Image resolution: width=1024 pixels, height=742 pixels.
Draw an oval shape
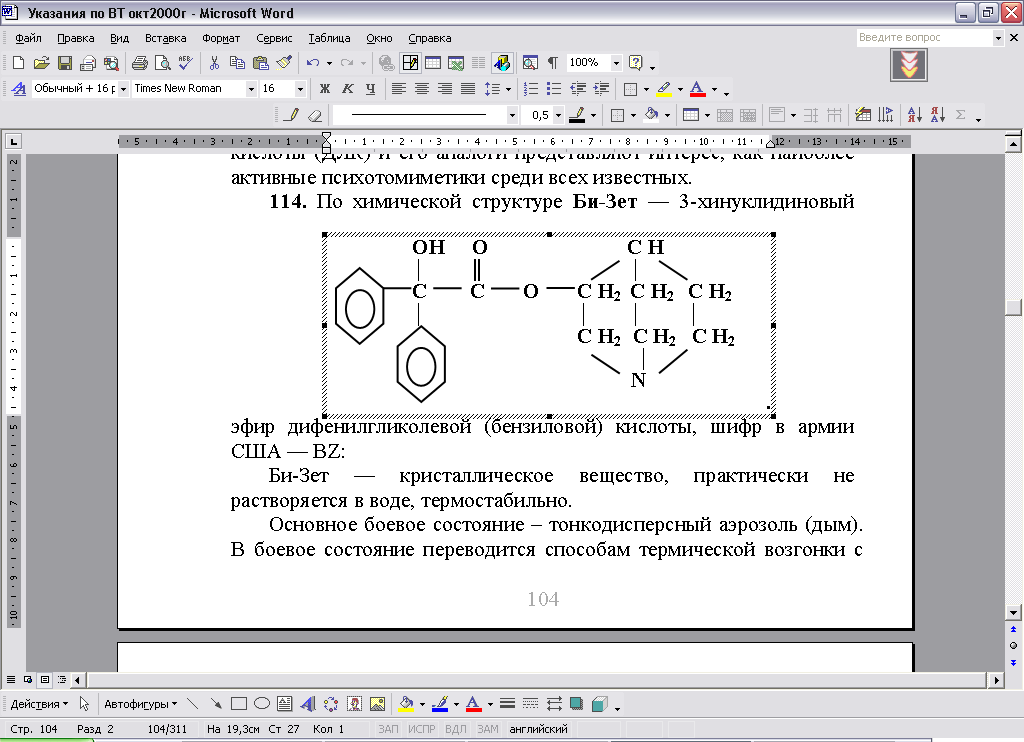262,703
